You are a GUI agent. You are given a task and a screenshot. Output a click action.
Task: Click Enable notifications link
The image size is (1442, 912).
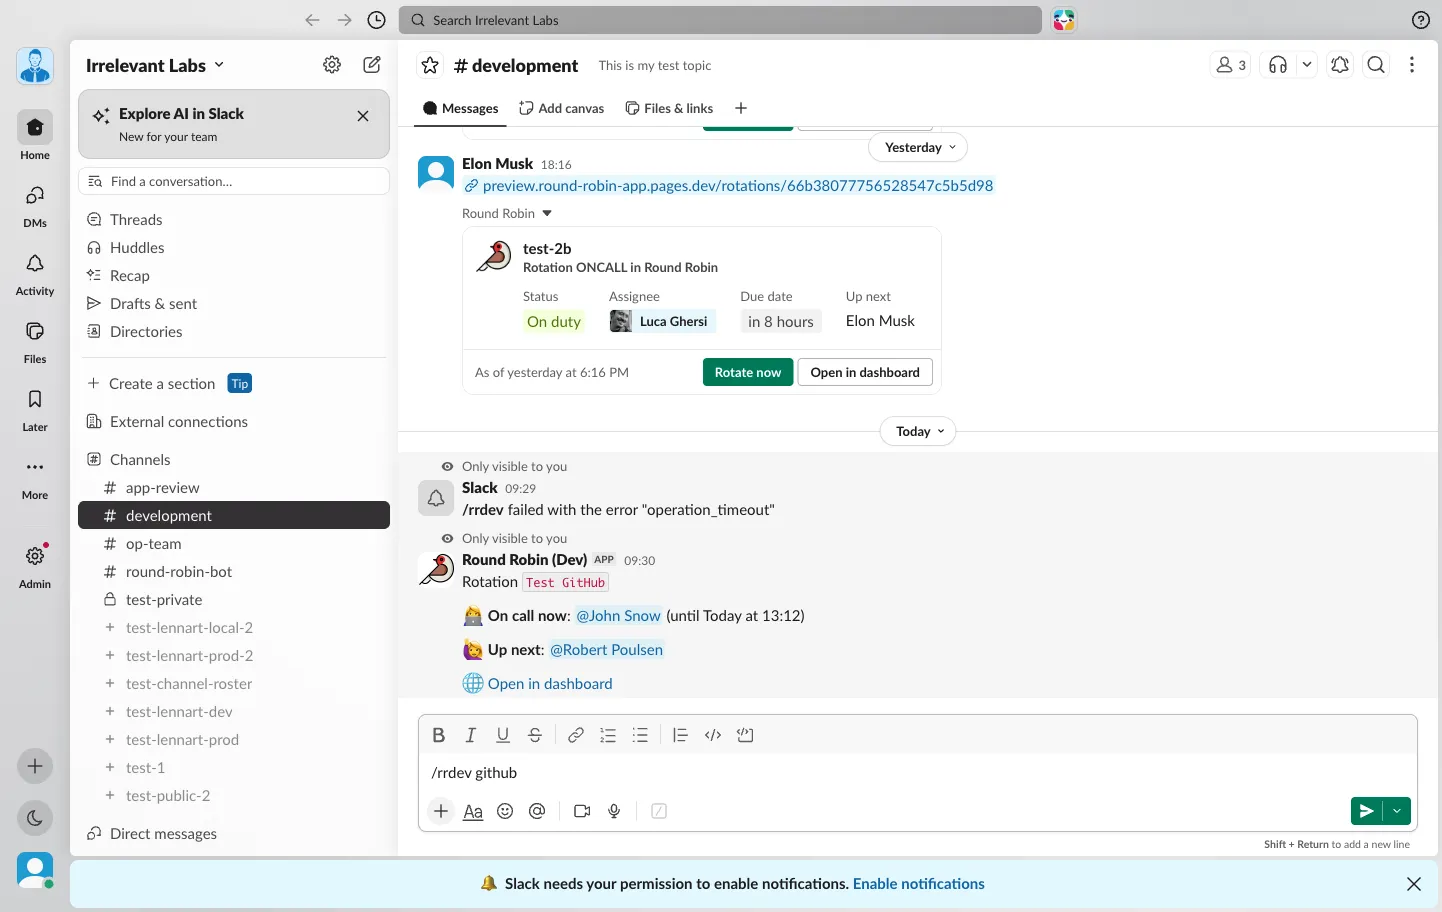[x=918, y=883]
